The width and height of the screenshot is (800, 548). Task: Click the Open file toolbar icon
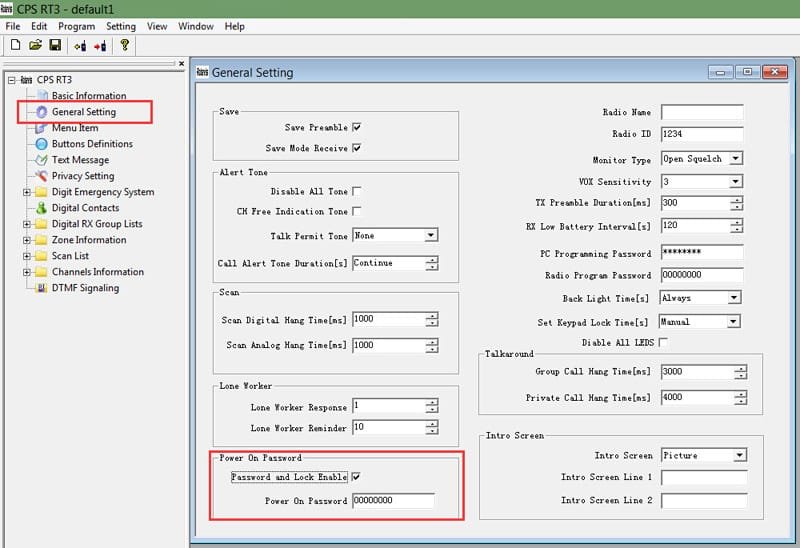(35, 45)
